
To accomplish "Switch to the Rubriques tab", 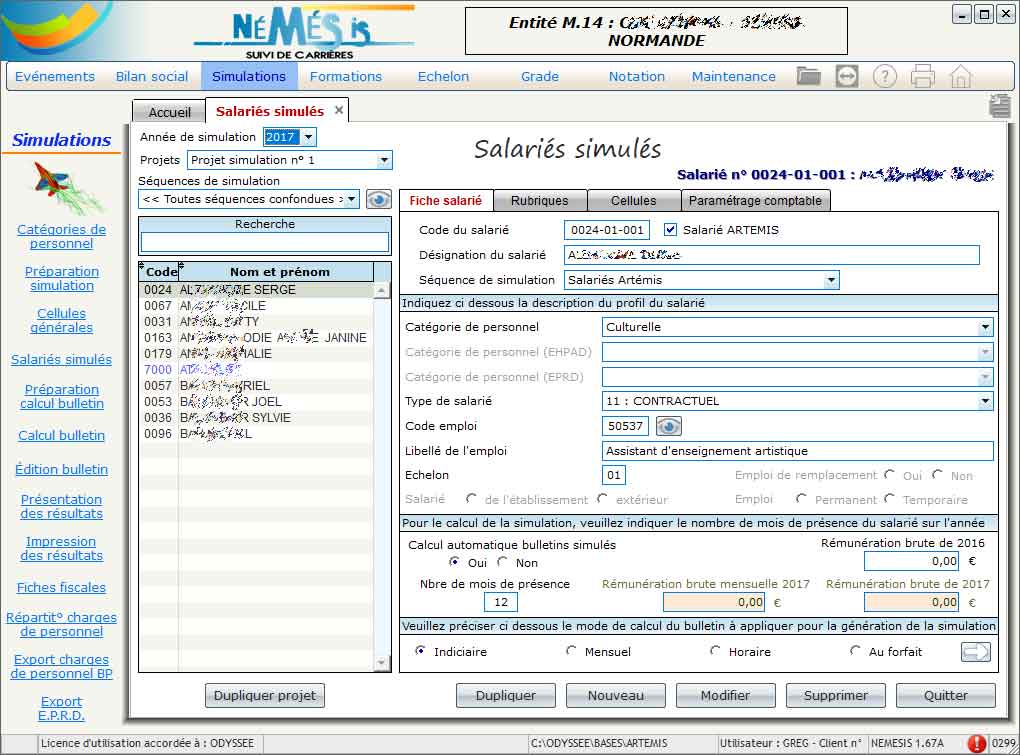I will pos(539,201).
